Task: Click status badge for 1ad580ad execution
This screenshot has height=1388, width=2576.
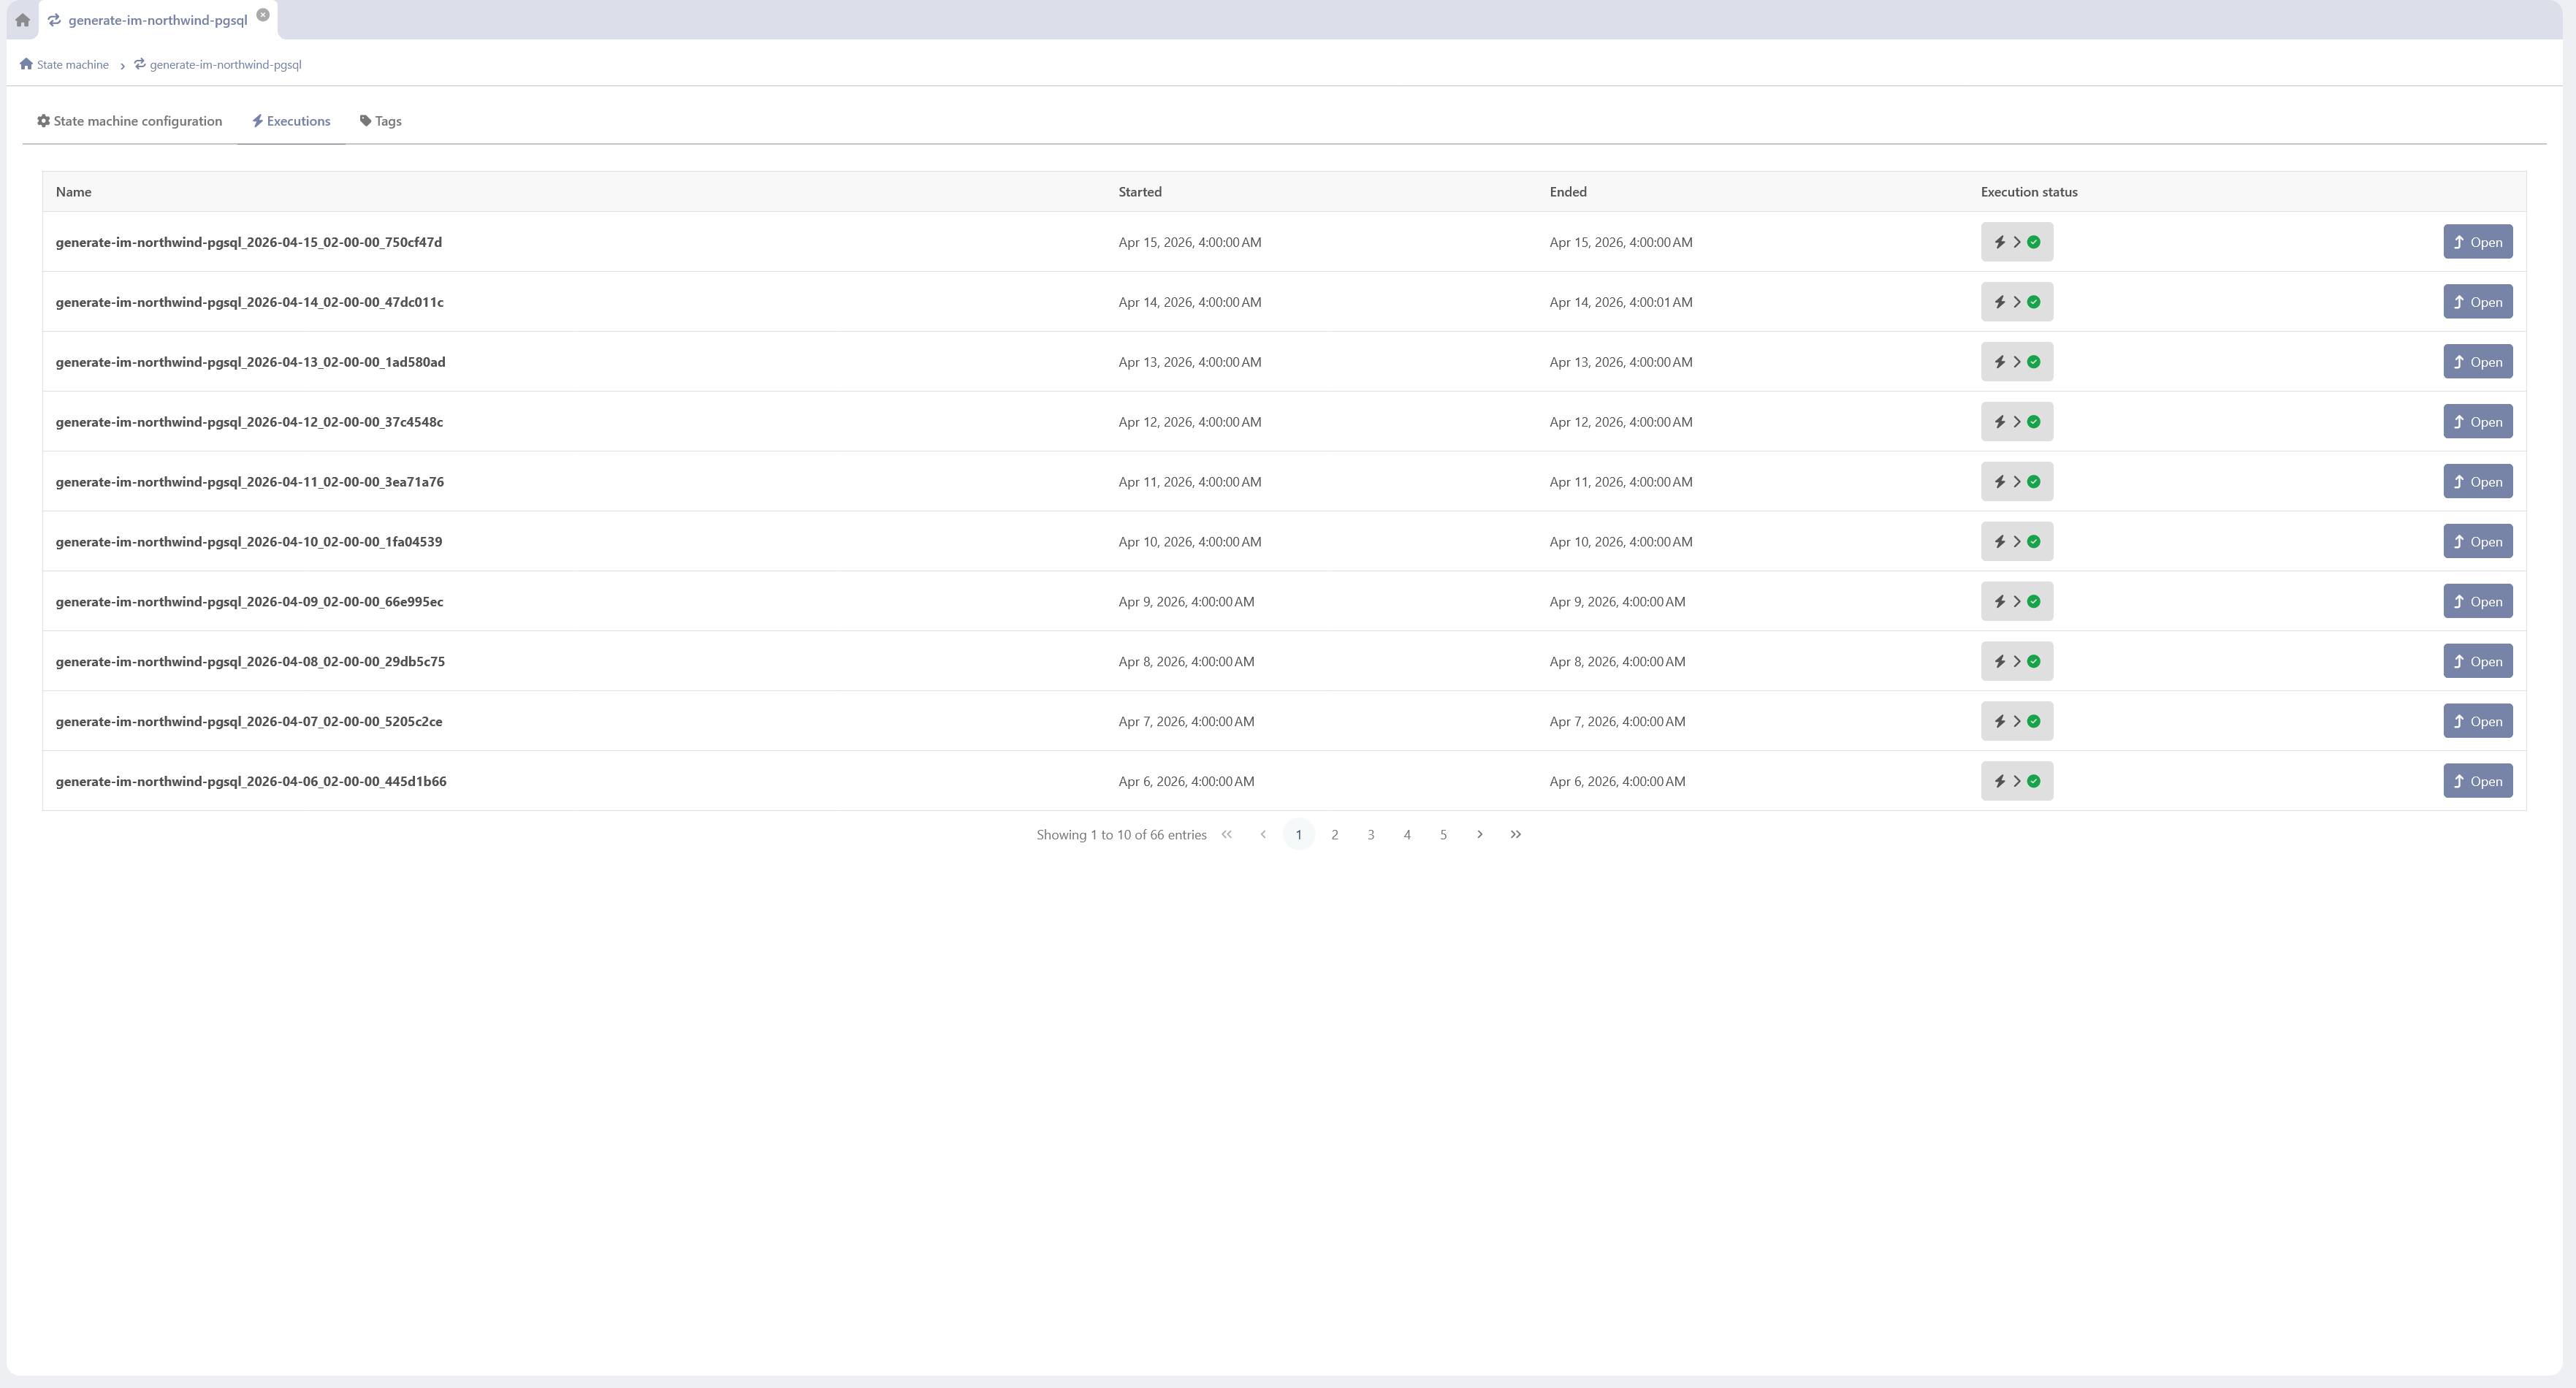Action: coord(2016,362)
